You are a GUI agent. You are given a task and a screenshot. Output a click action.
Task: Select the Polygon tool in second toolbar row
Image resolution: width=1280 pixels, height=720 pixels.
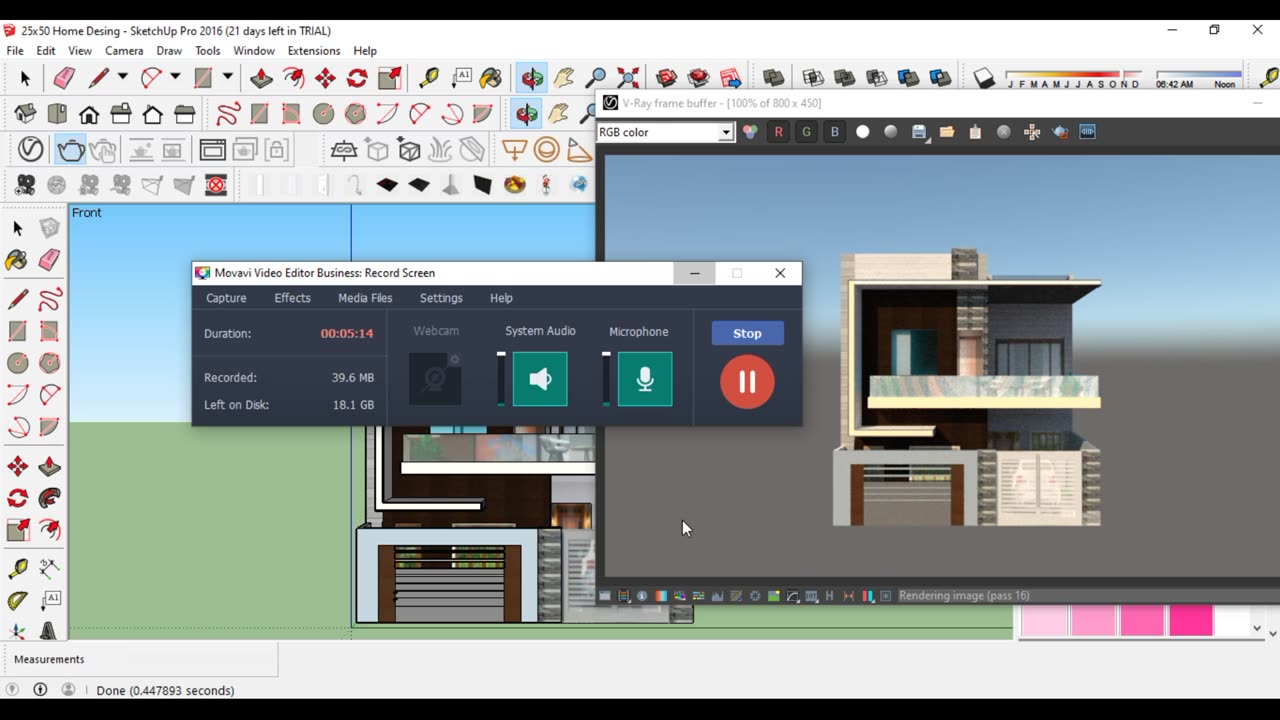(355, 114)
